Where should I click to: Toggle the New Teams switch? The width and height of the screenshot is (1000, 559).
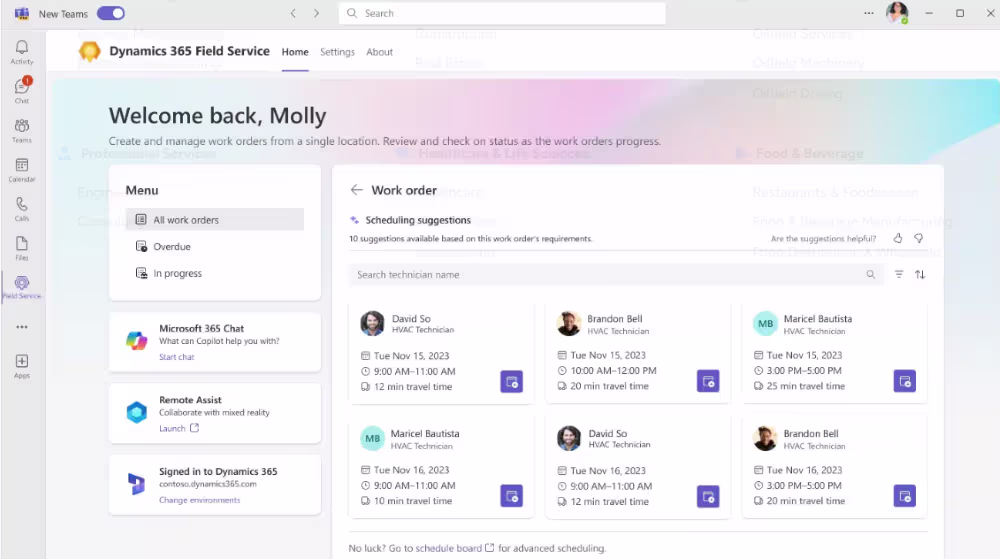(x=111, y=14)
